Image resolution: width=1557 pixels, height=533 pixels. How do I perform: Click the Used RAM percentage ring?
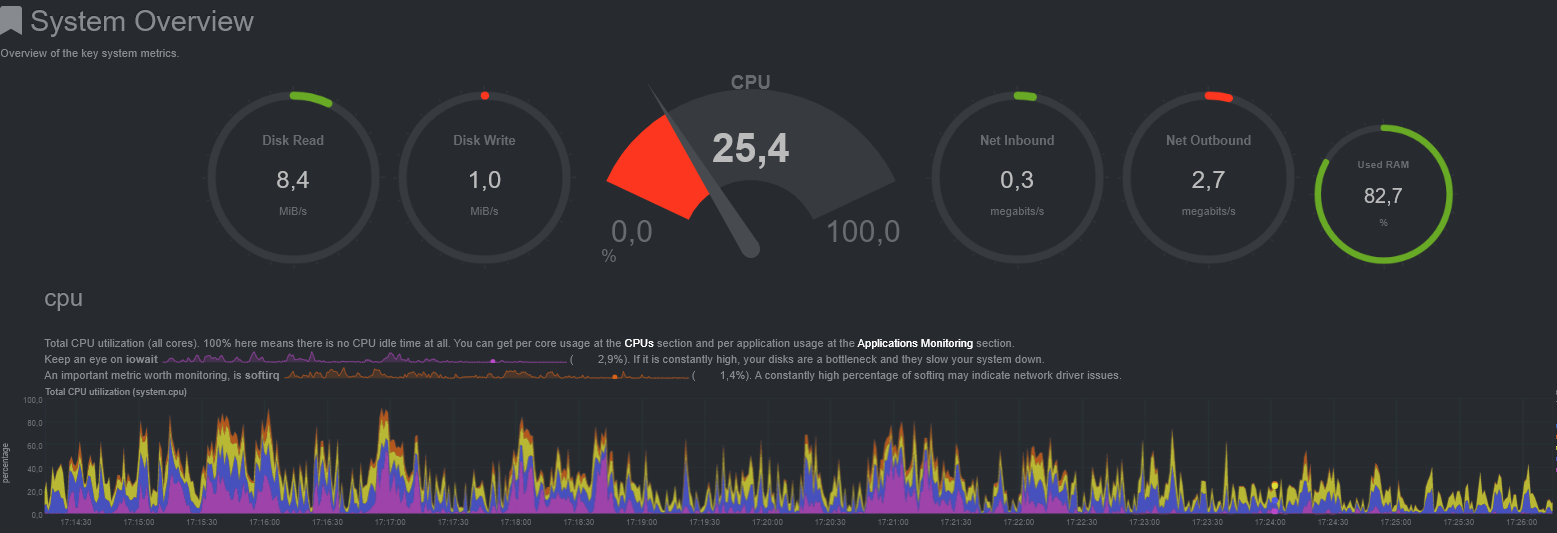coord(1383,194)
